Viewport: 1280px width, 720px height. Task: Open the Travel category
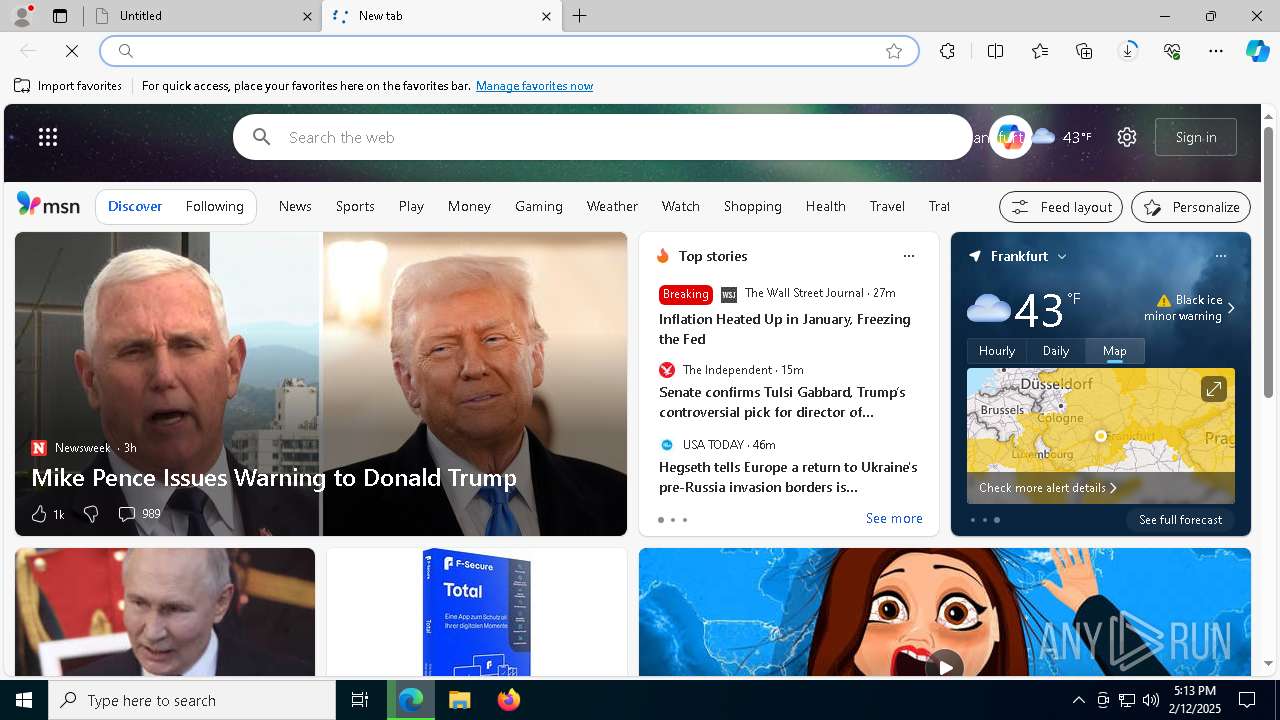pyautogui.click(x=887, y=207)
